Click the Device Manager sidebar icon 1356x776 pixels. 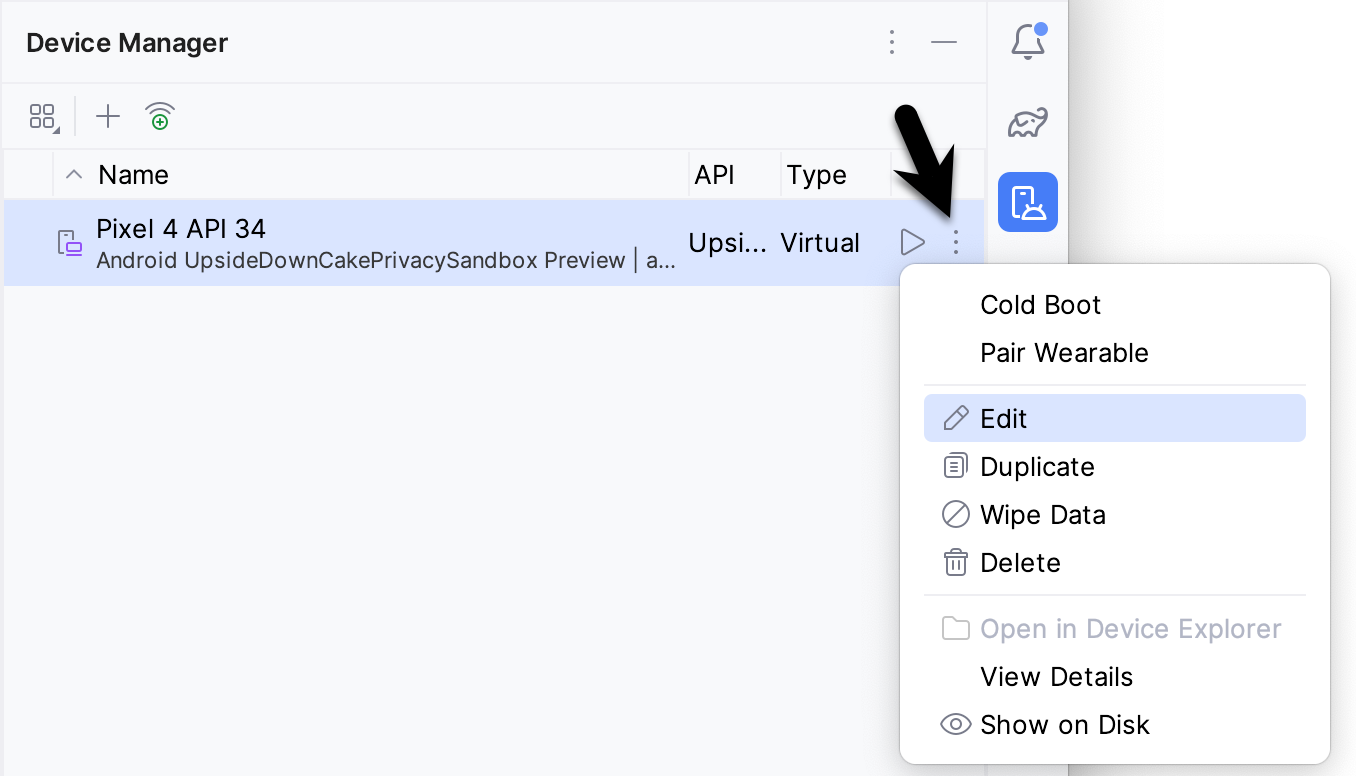coord(1028,201)
